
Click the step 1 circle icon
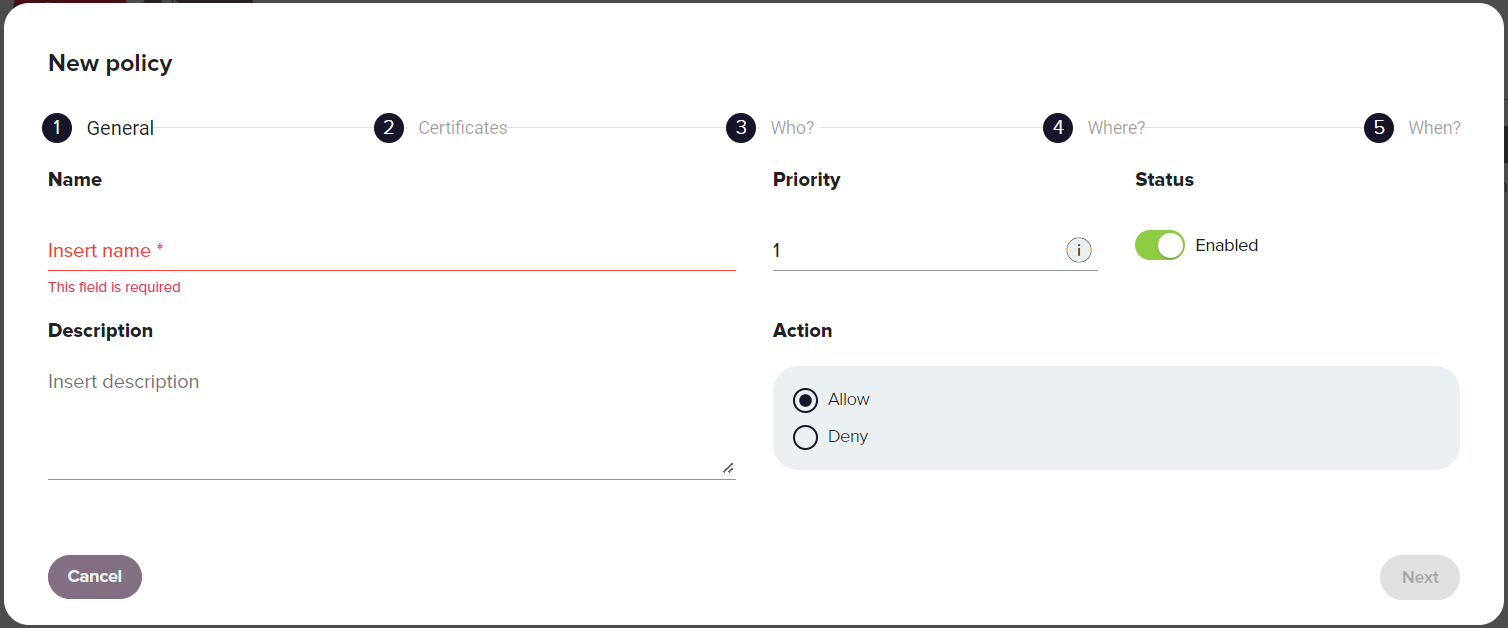[57, 128]
